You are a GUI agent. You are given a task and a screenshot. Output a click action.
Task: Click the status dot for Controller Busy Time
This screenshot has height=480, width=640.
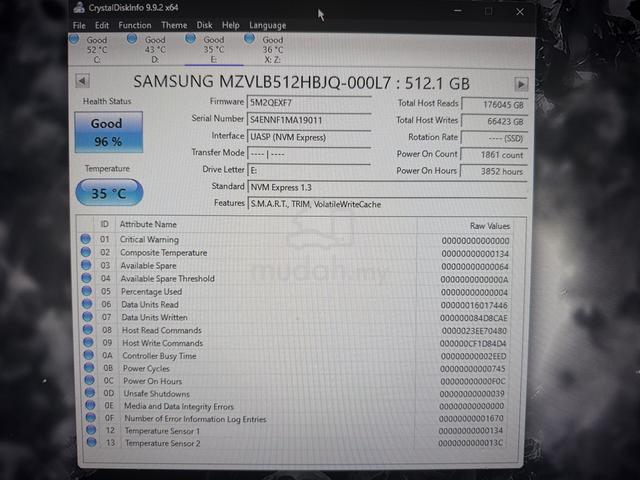point(89,355)
